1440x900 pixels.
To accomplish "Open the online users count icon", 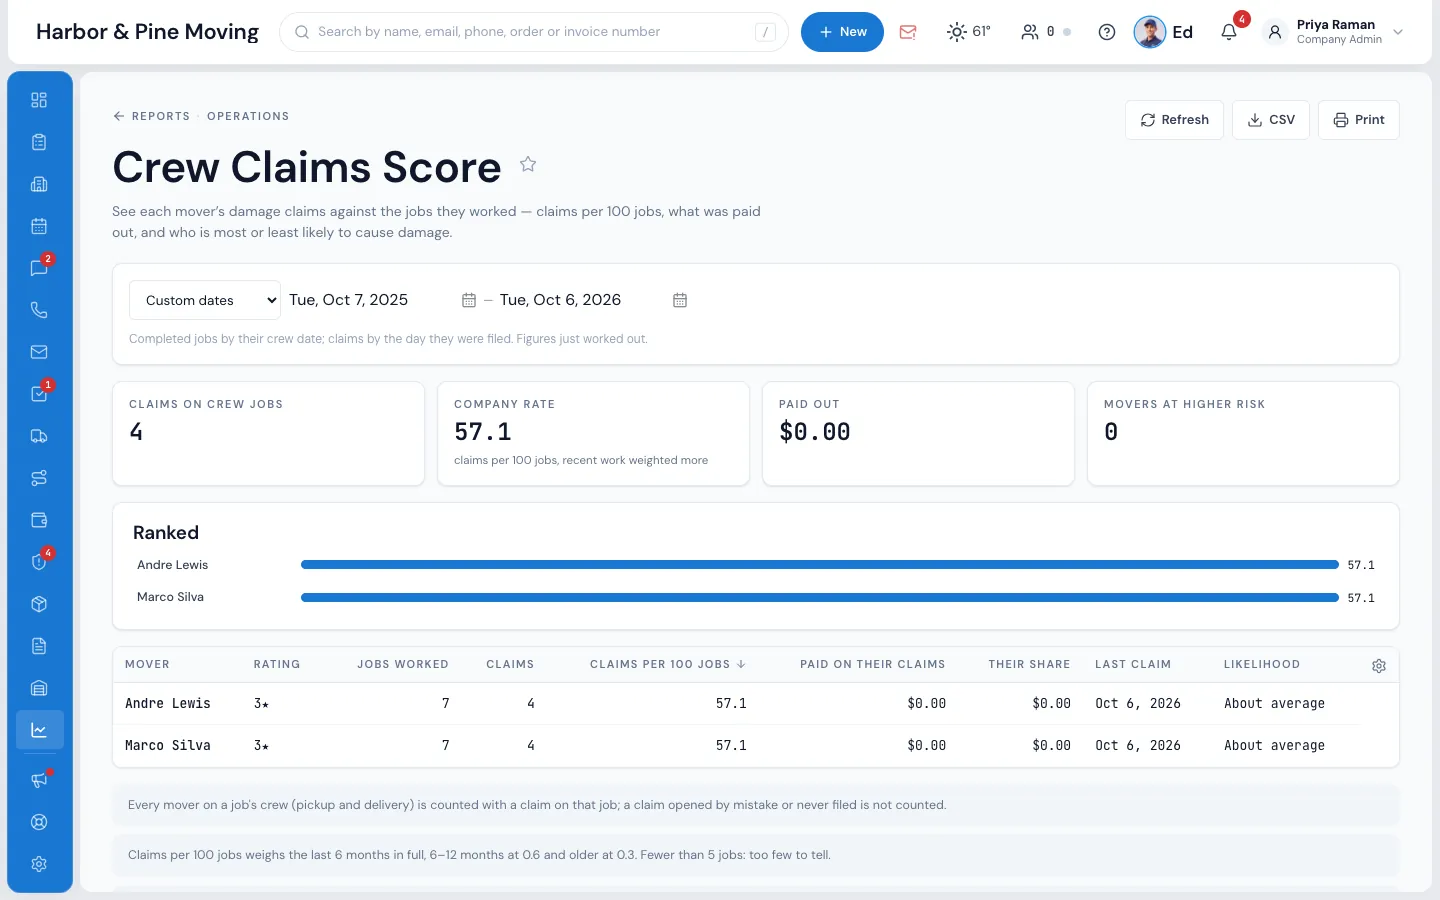I will pos(1046,32).
